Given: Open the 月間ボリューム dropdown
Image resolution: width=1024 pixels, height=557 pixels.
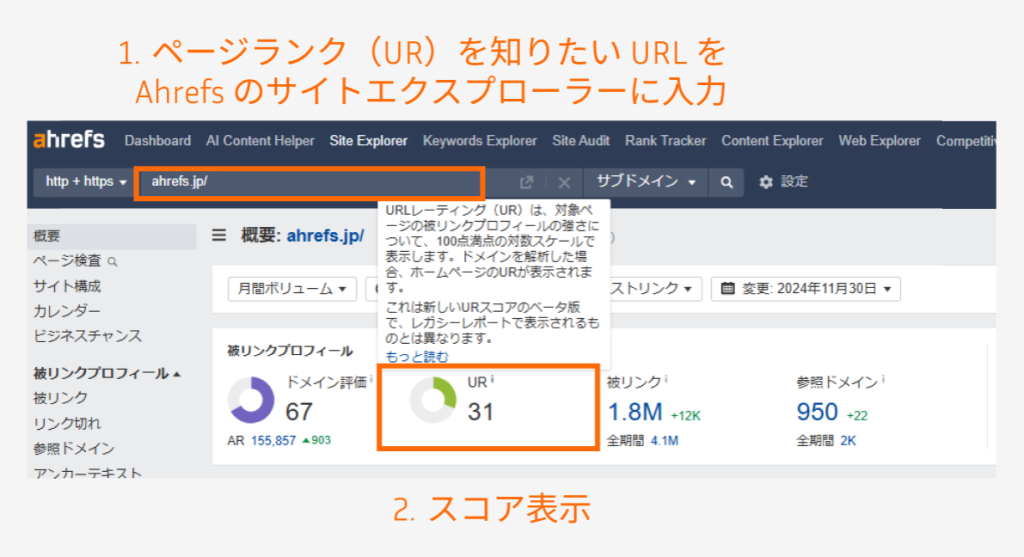Looking at the screenshot, I should 292,289.
